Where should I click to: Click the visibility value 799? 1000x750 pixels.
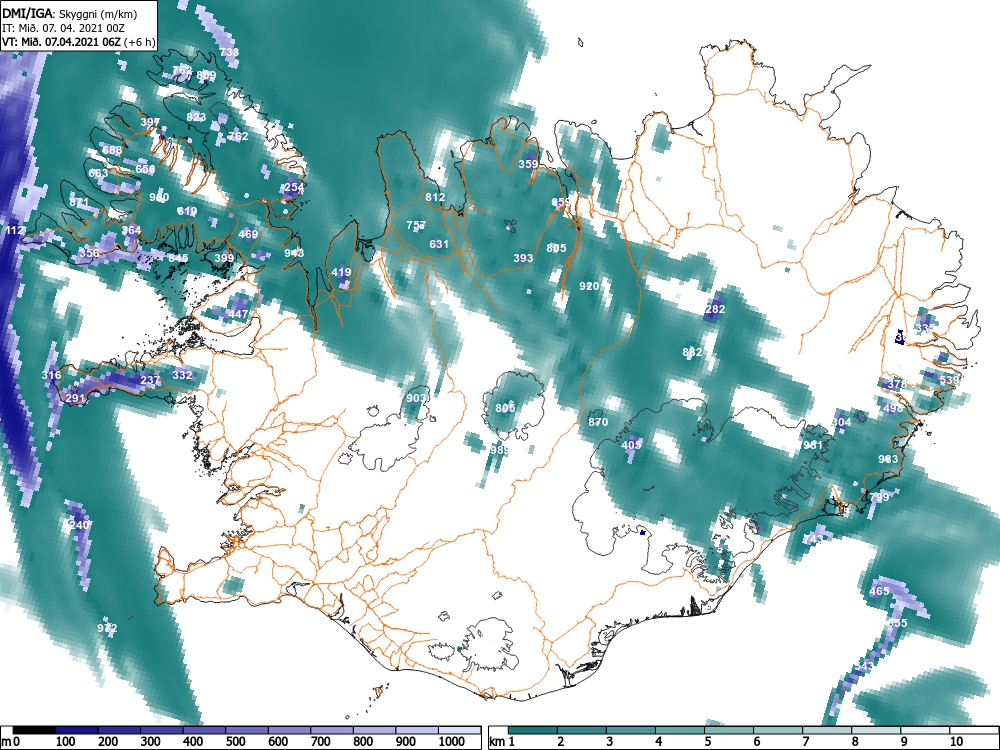click(879, 497)
